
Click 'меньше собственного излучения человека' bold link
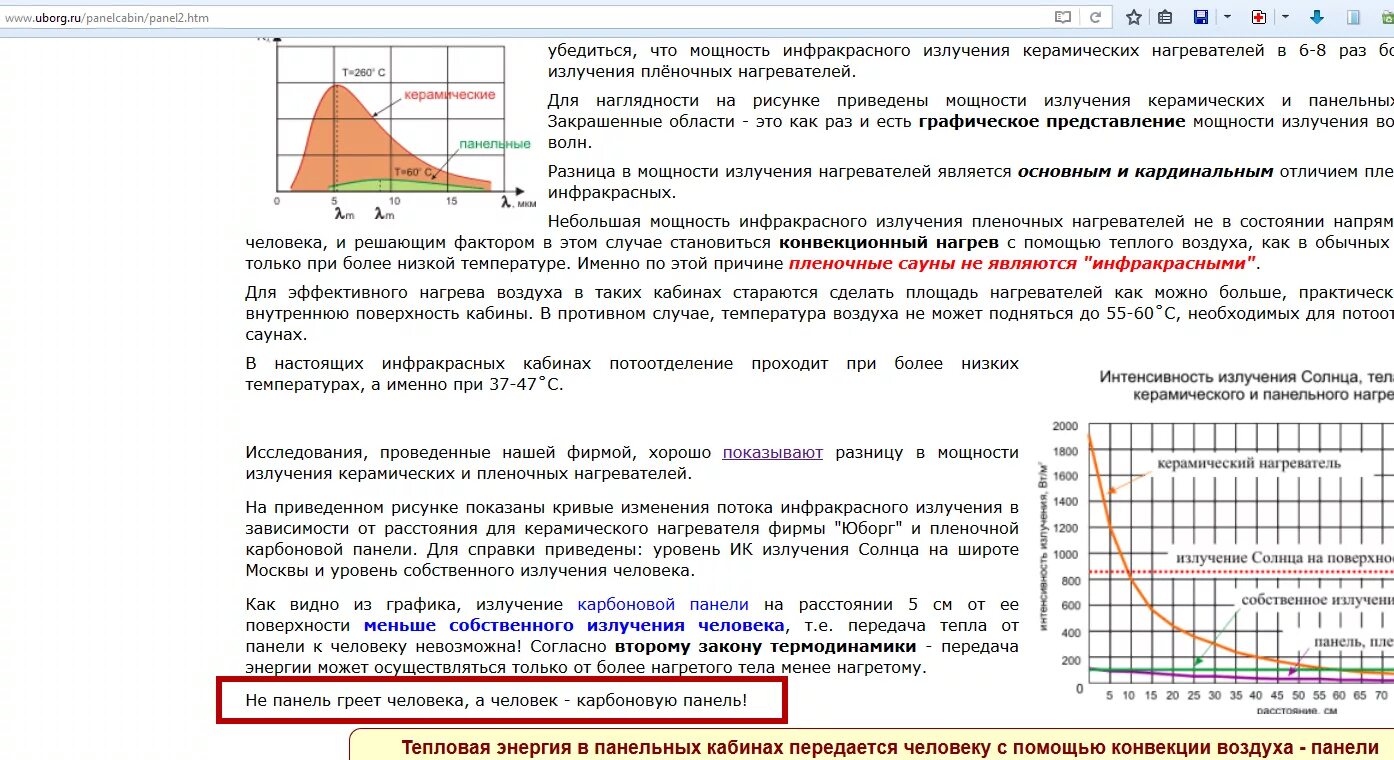coord(574,625)
